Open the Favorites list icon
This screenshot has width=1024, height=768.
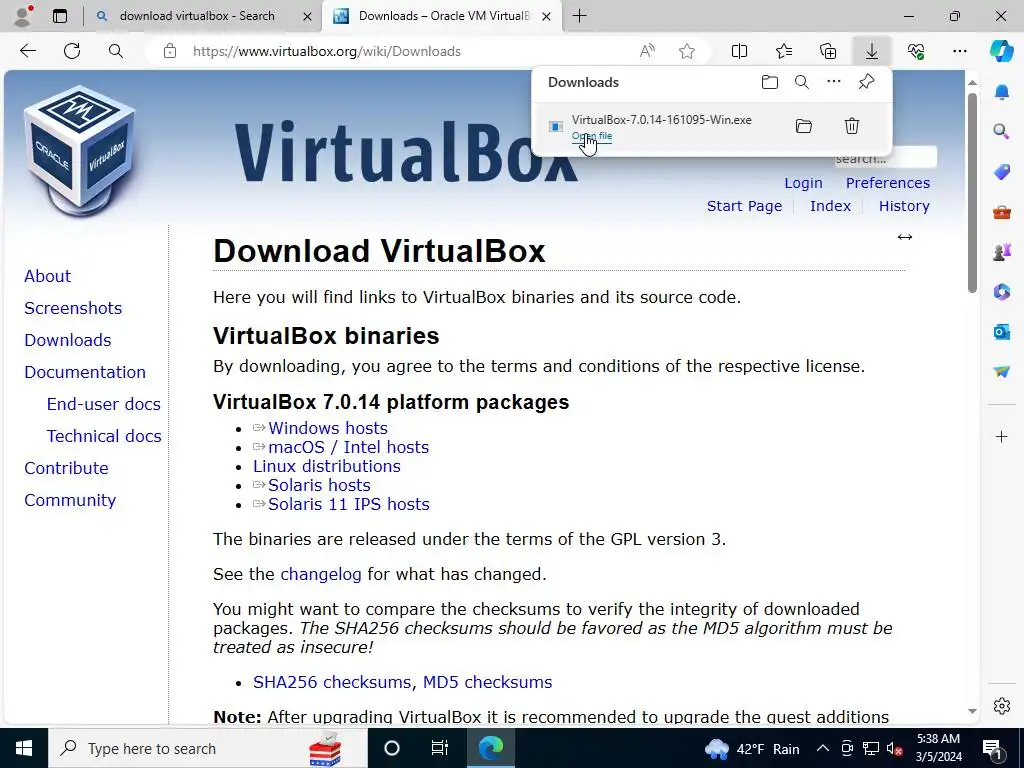tap(784, 51)
